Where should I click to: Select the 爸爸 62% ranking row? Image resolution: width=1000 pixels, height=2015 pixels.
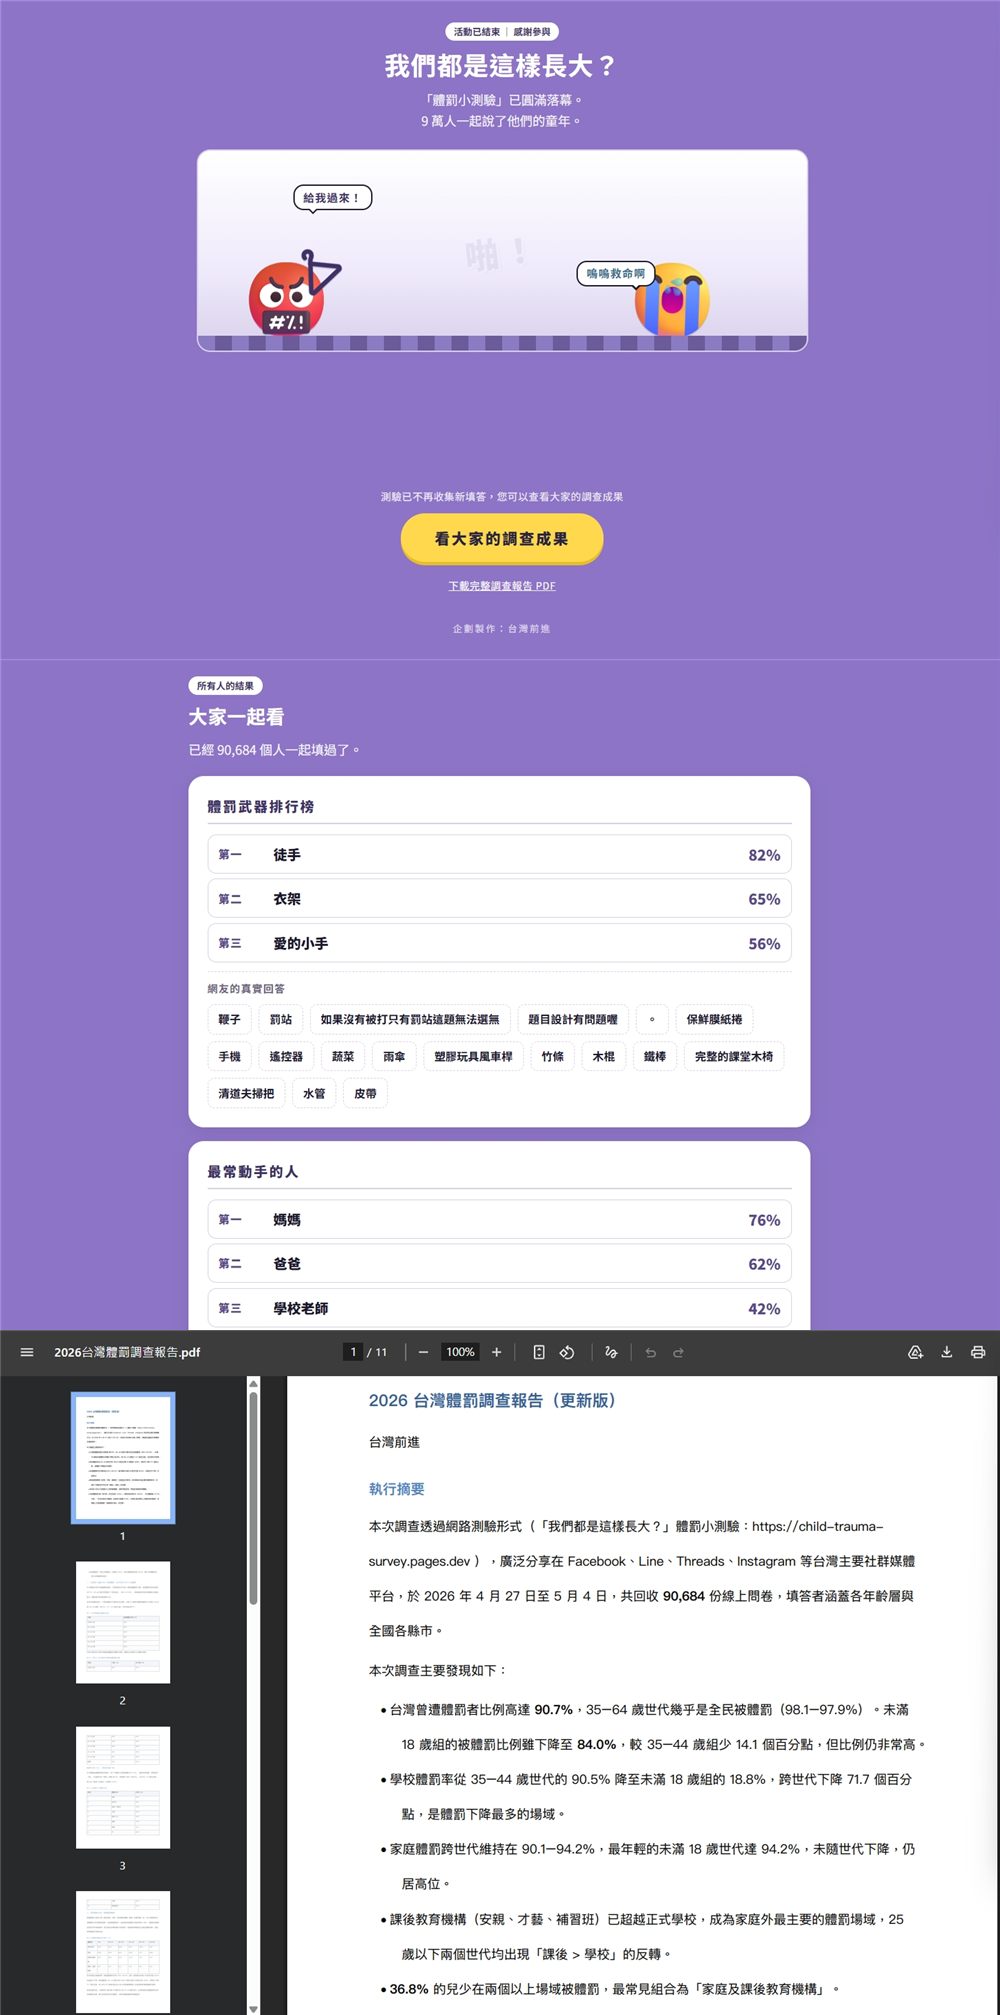click(499, 1264)
